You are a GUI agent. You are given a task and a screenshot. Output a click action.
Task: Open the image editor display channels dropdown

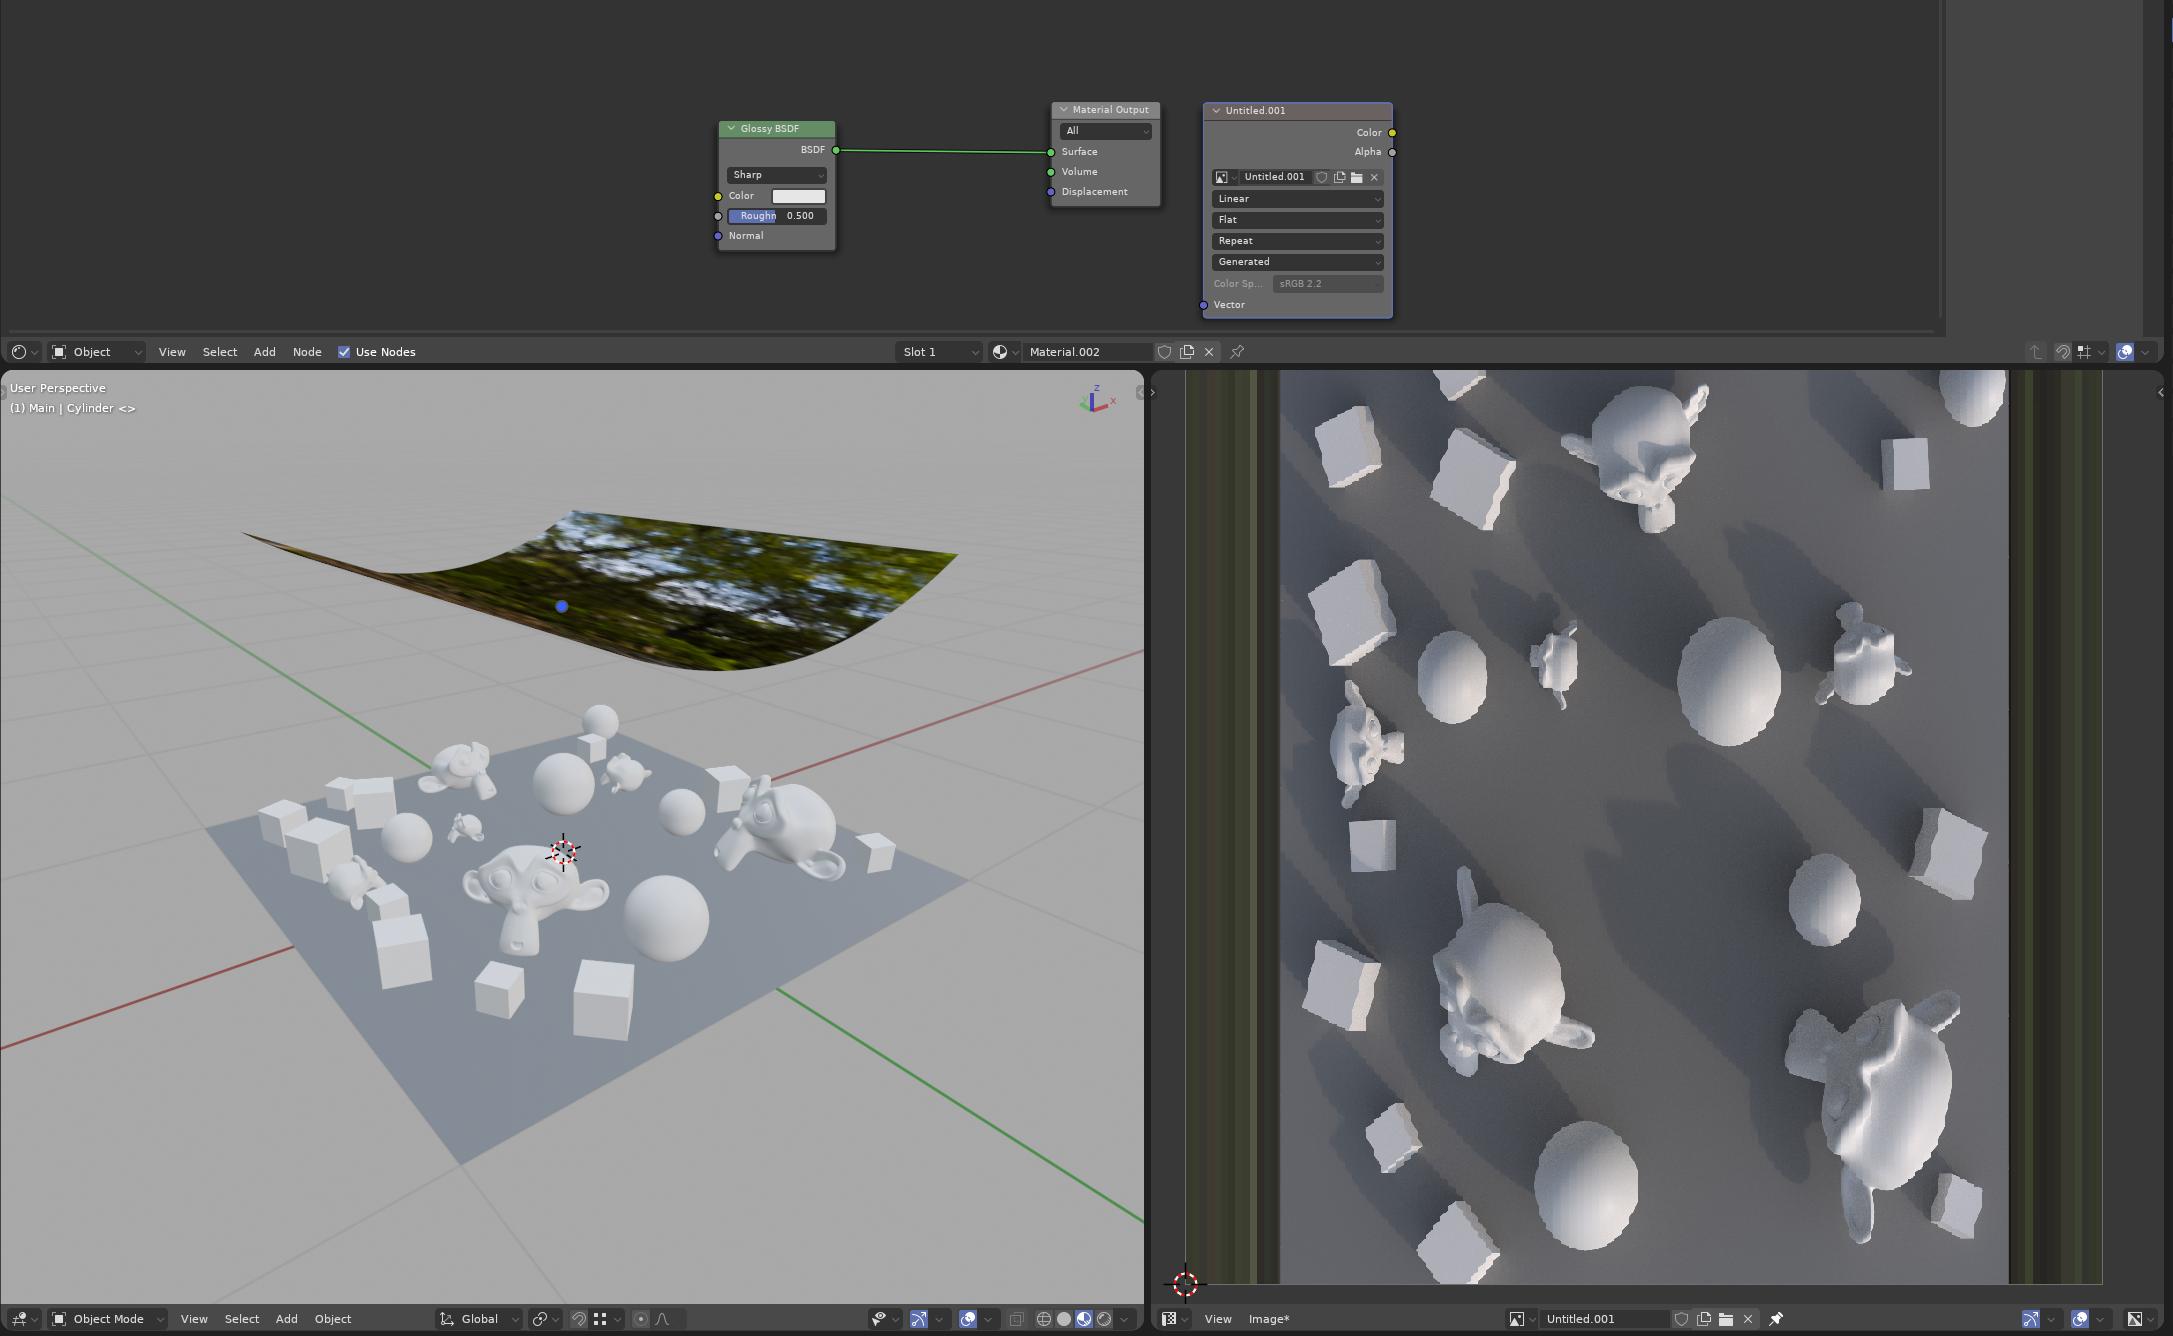coord(2140,1319)
